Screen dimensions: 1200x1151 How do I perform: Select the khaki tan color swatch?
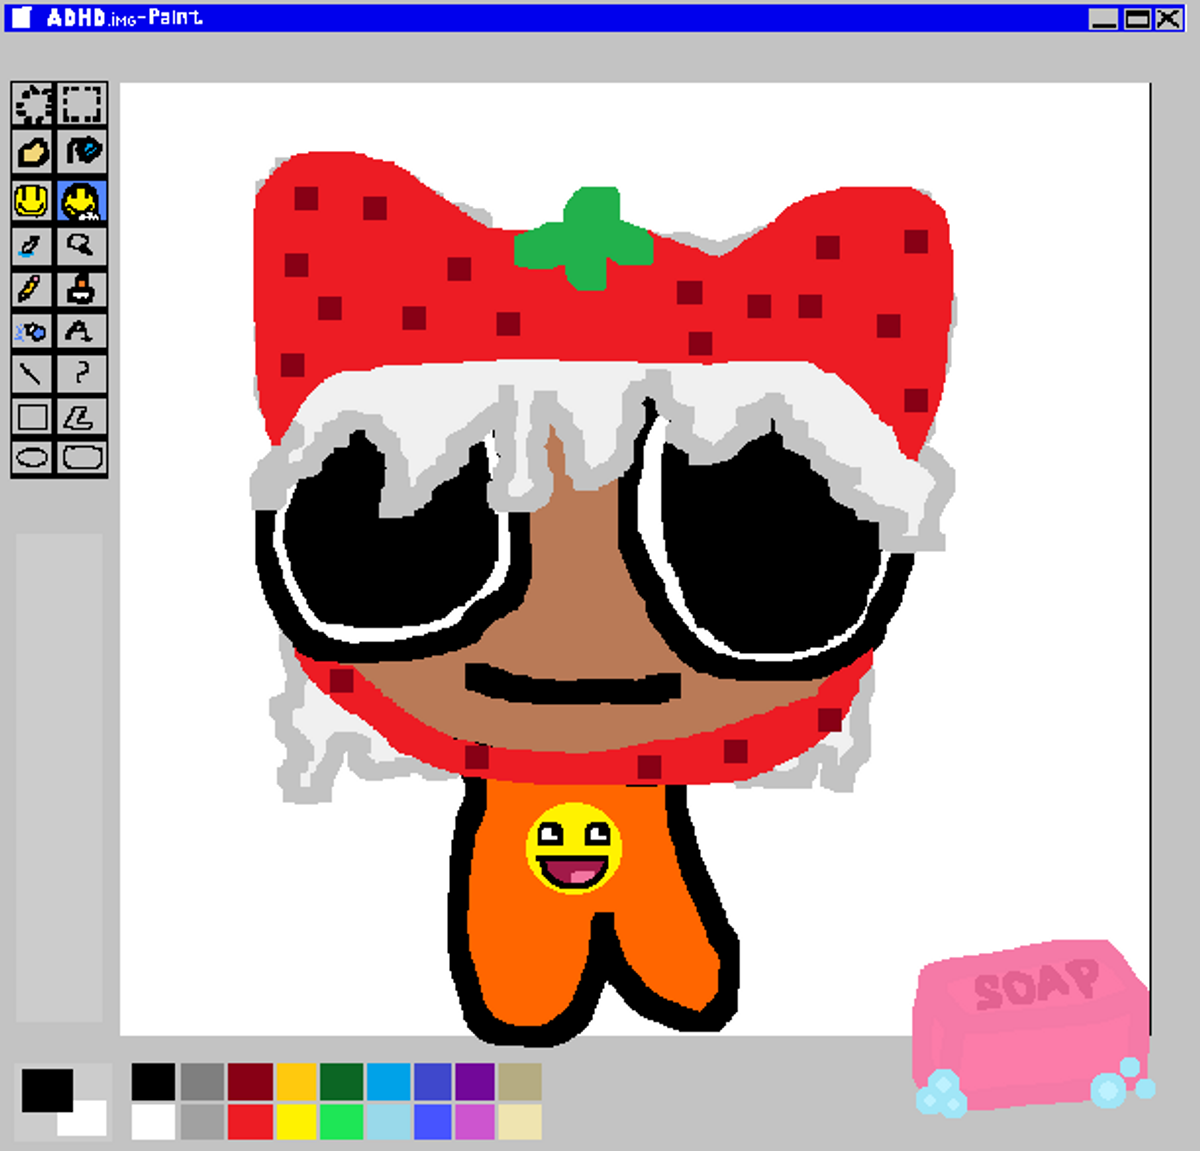[520, 1081]
